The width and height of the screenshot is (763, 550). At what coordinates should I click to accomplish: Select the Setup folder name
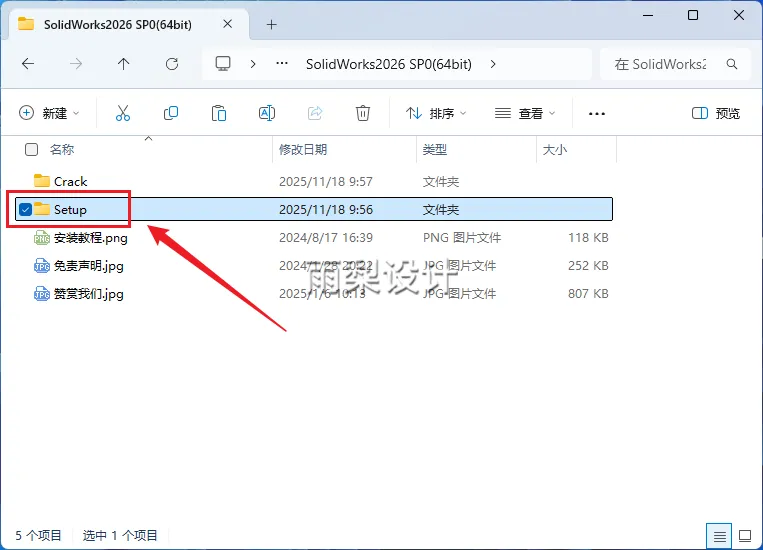tap(70, 210)
